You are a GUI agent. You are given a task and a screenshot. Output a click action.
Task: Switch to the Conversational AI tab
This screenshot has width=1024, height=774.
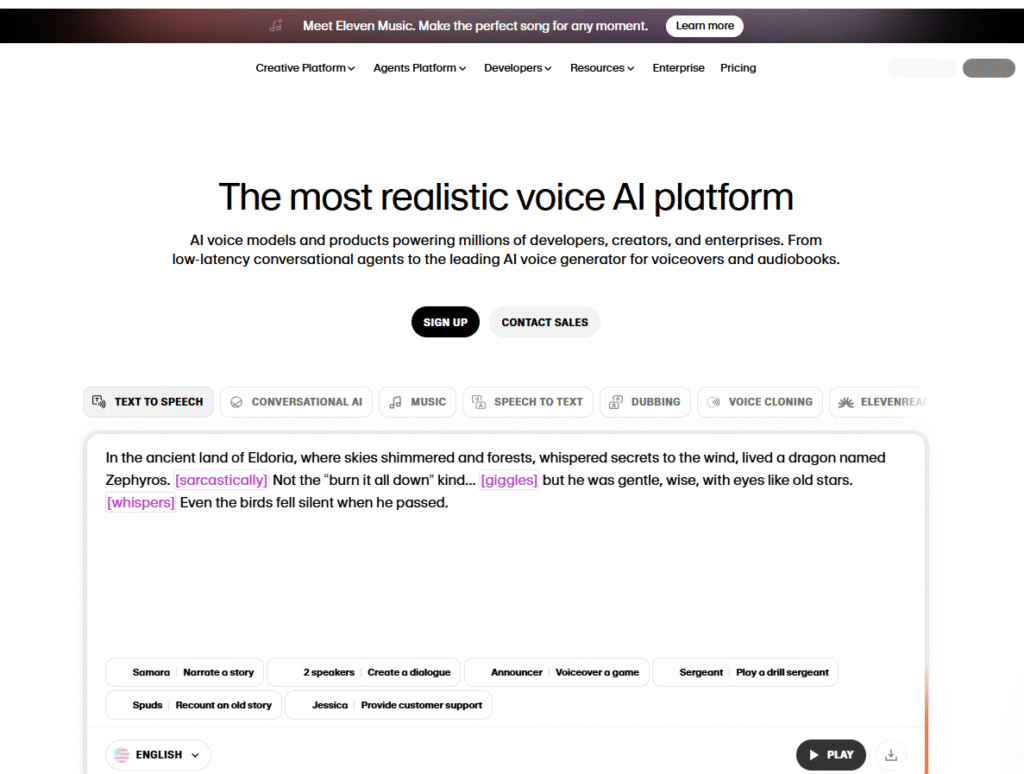pos(296,402)
